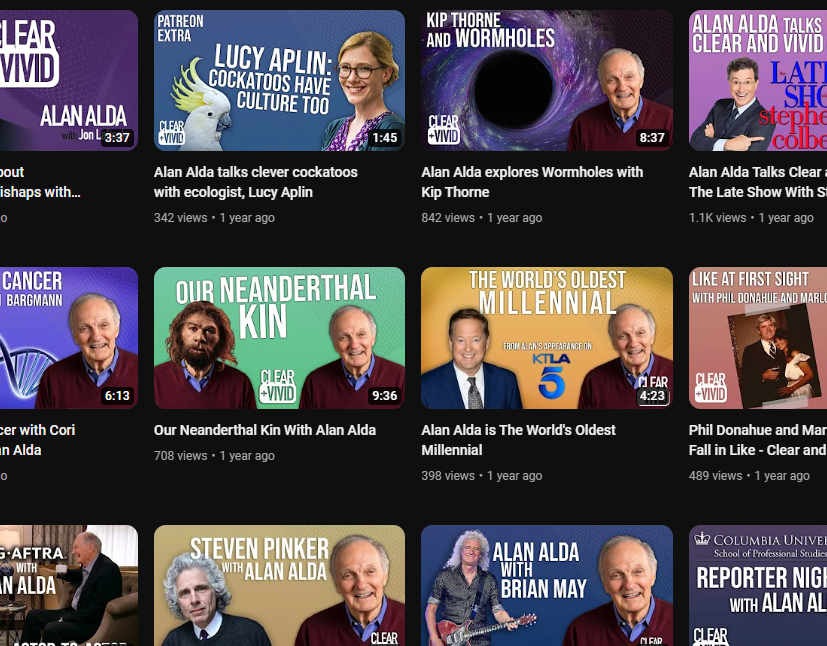Click '342 views • 1 year ago' text
Screen dimensions: 827x646
point(214,218)
